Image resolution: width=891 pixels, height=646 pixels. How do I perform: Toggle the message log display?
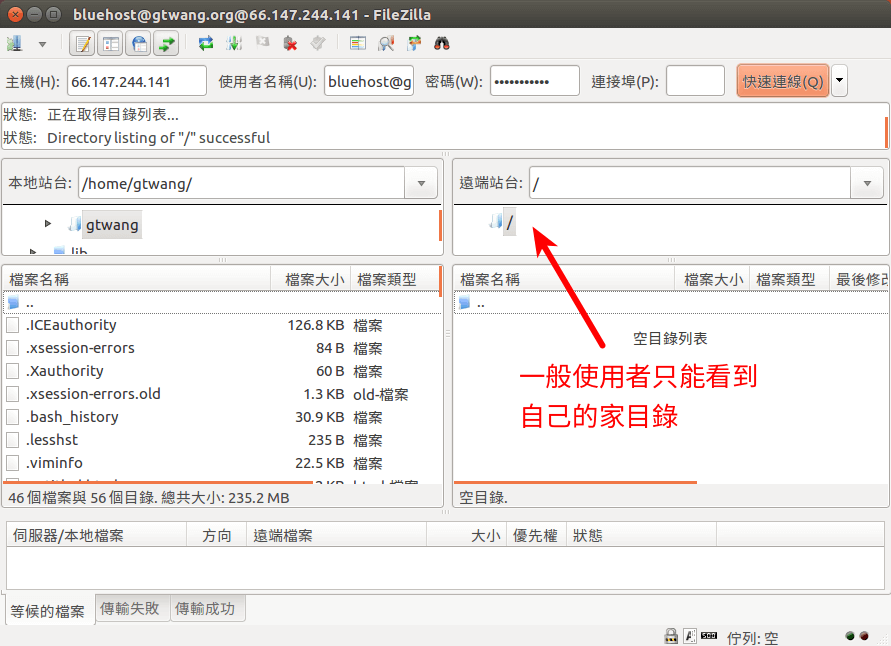tap(84, 44)
